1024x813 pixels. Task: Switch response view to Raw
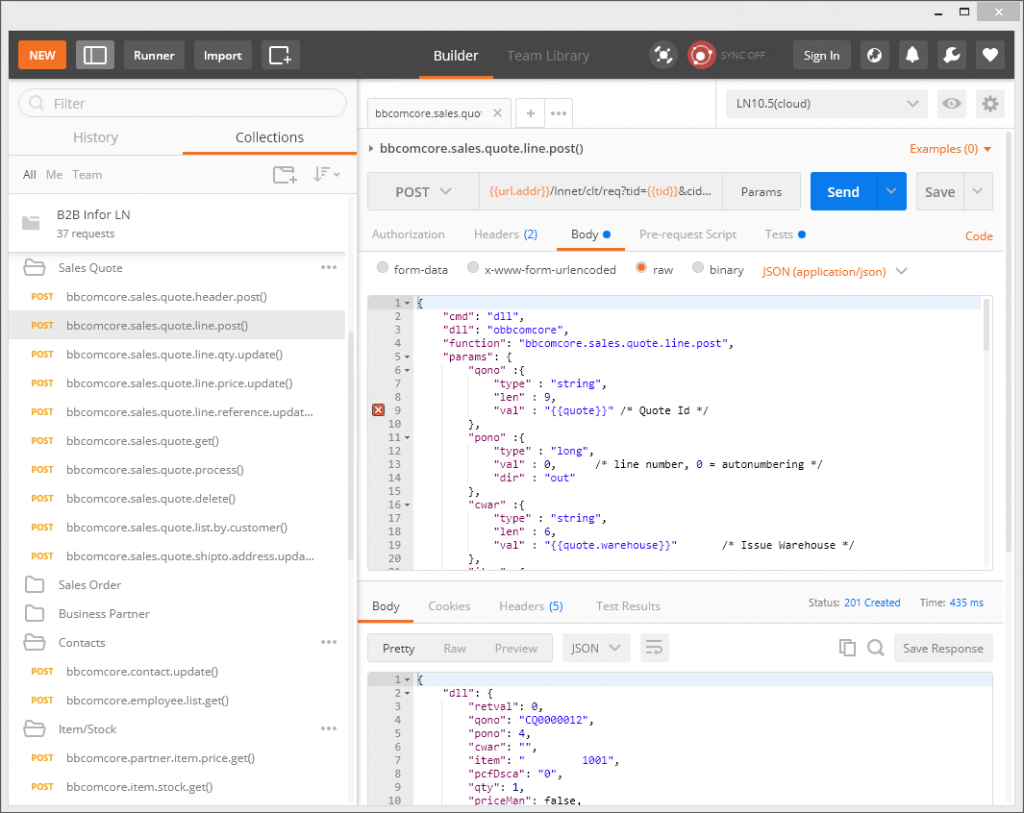coord(455,648)
